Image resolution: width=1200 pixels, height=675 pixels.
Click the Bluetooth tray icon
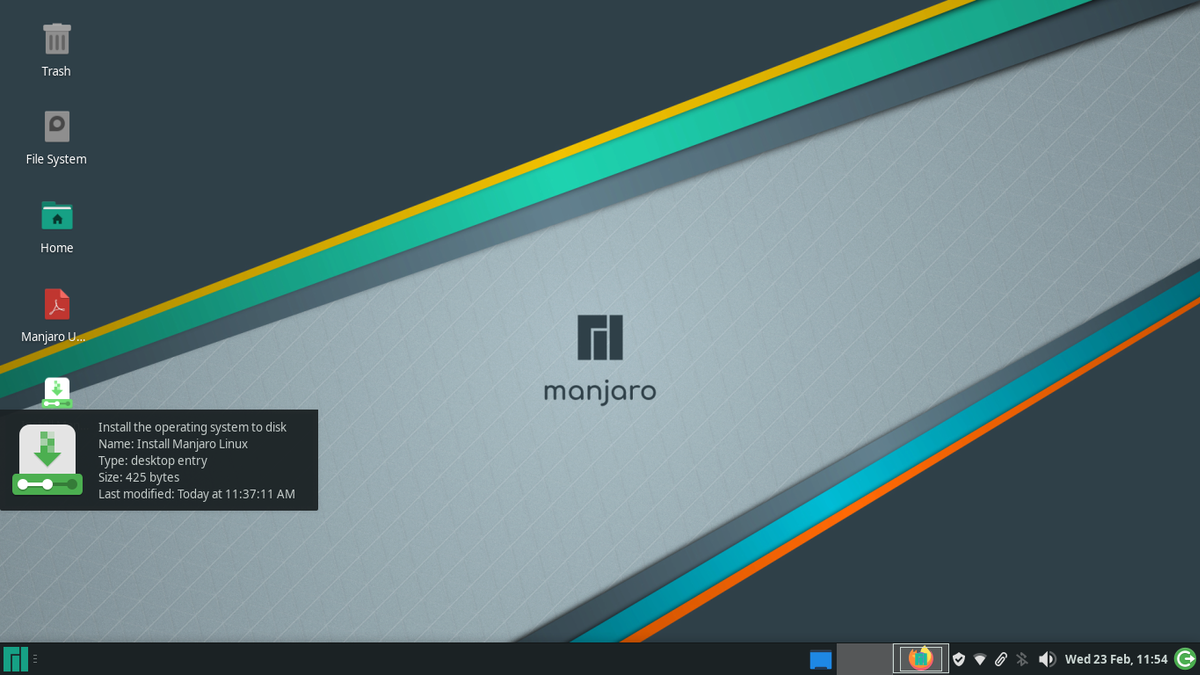(x=1022, y=659)
